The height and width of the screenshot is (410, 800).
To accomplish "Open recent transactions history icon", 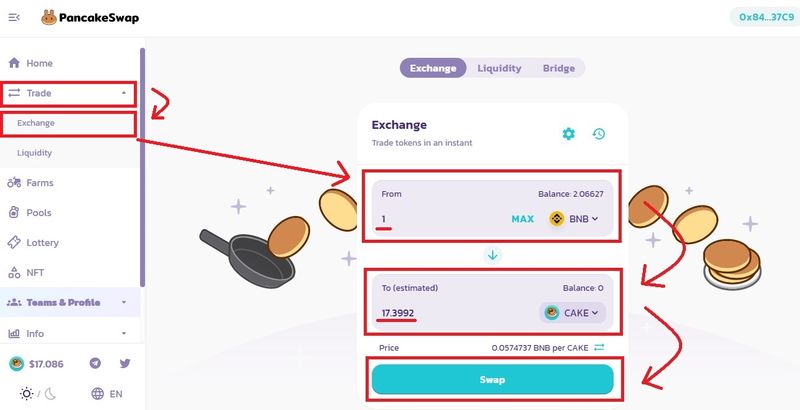I will 598,134.
